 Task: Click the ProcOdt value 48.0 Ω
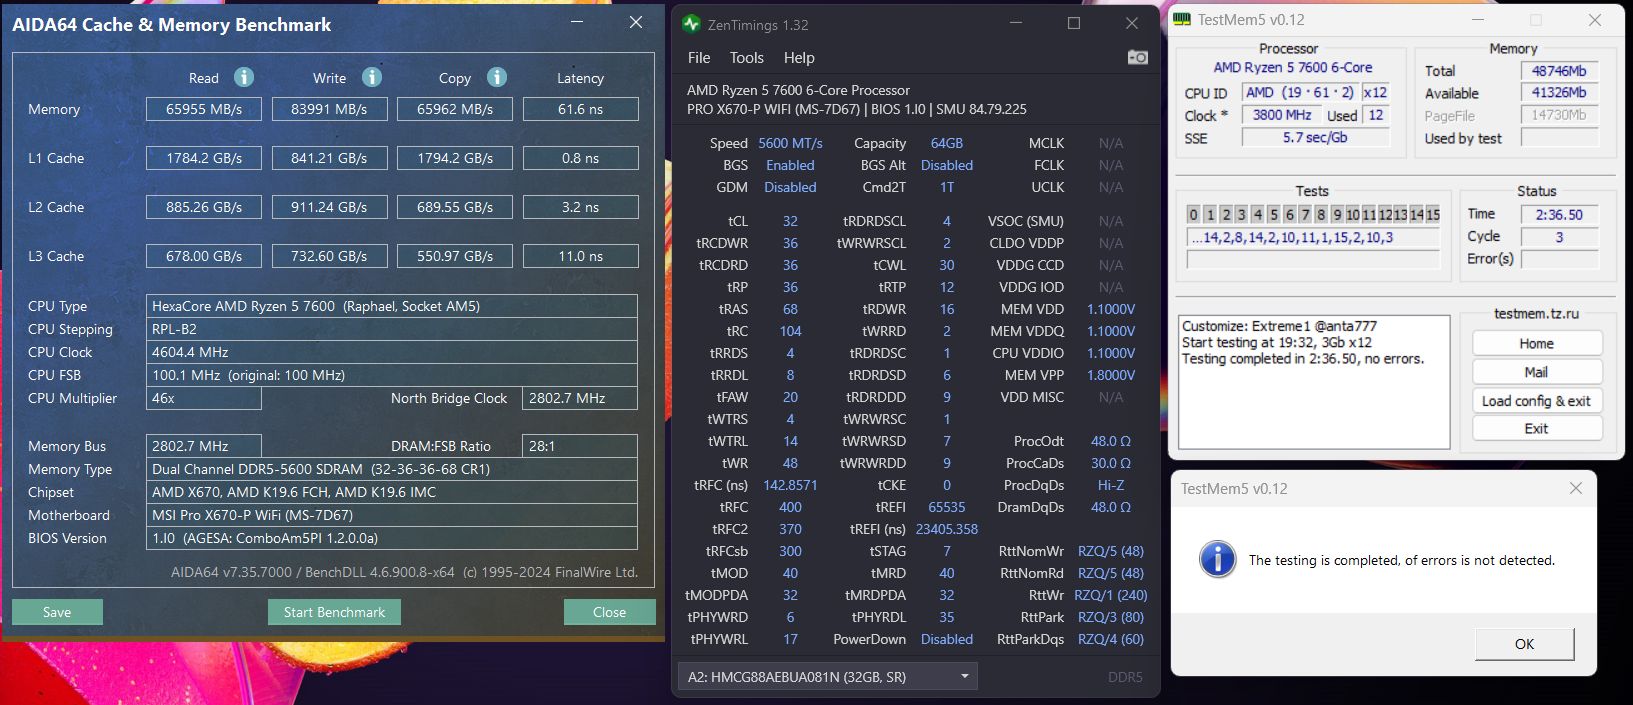point(1111,441)
